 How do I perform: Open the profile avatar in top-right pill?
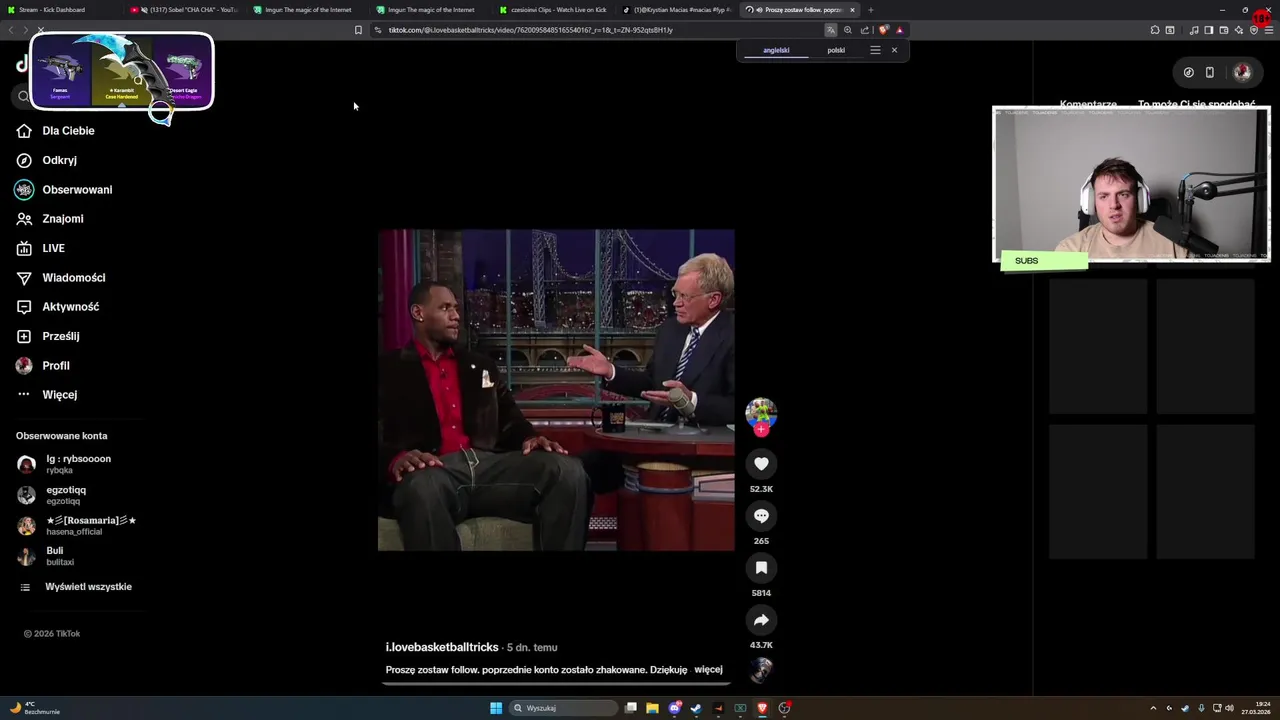1242,72
